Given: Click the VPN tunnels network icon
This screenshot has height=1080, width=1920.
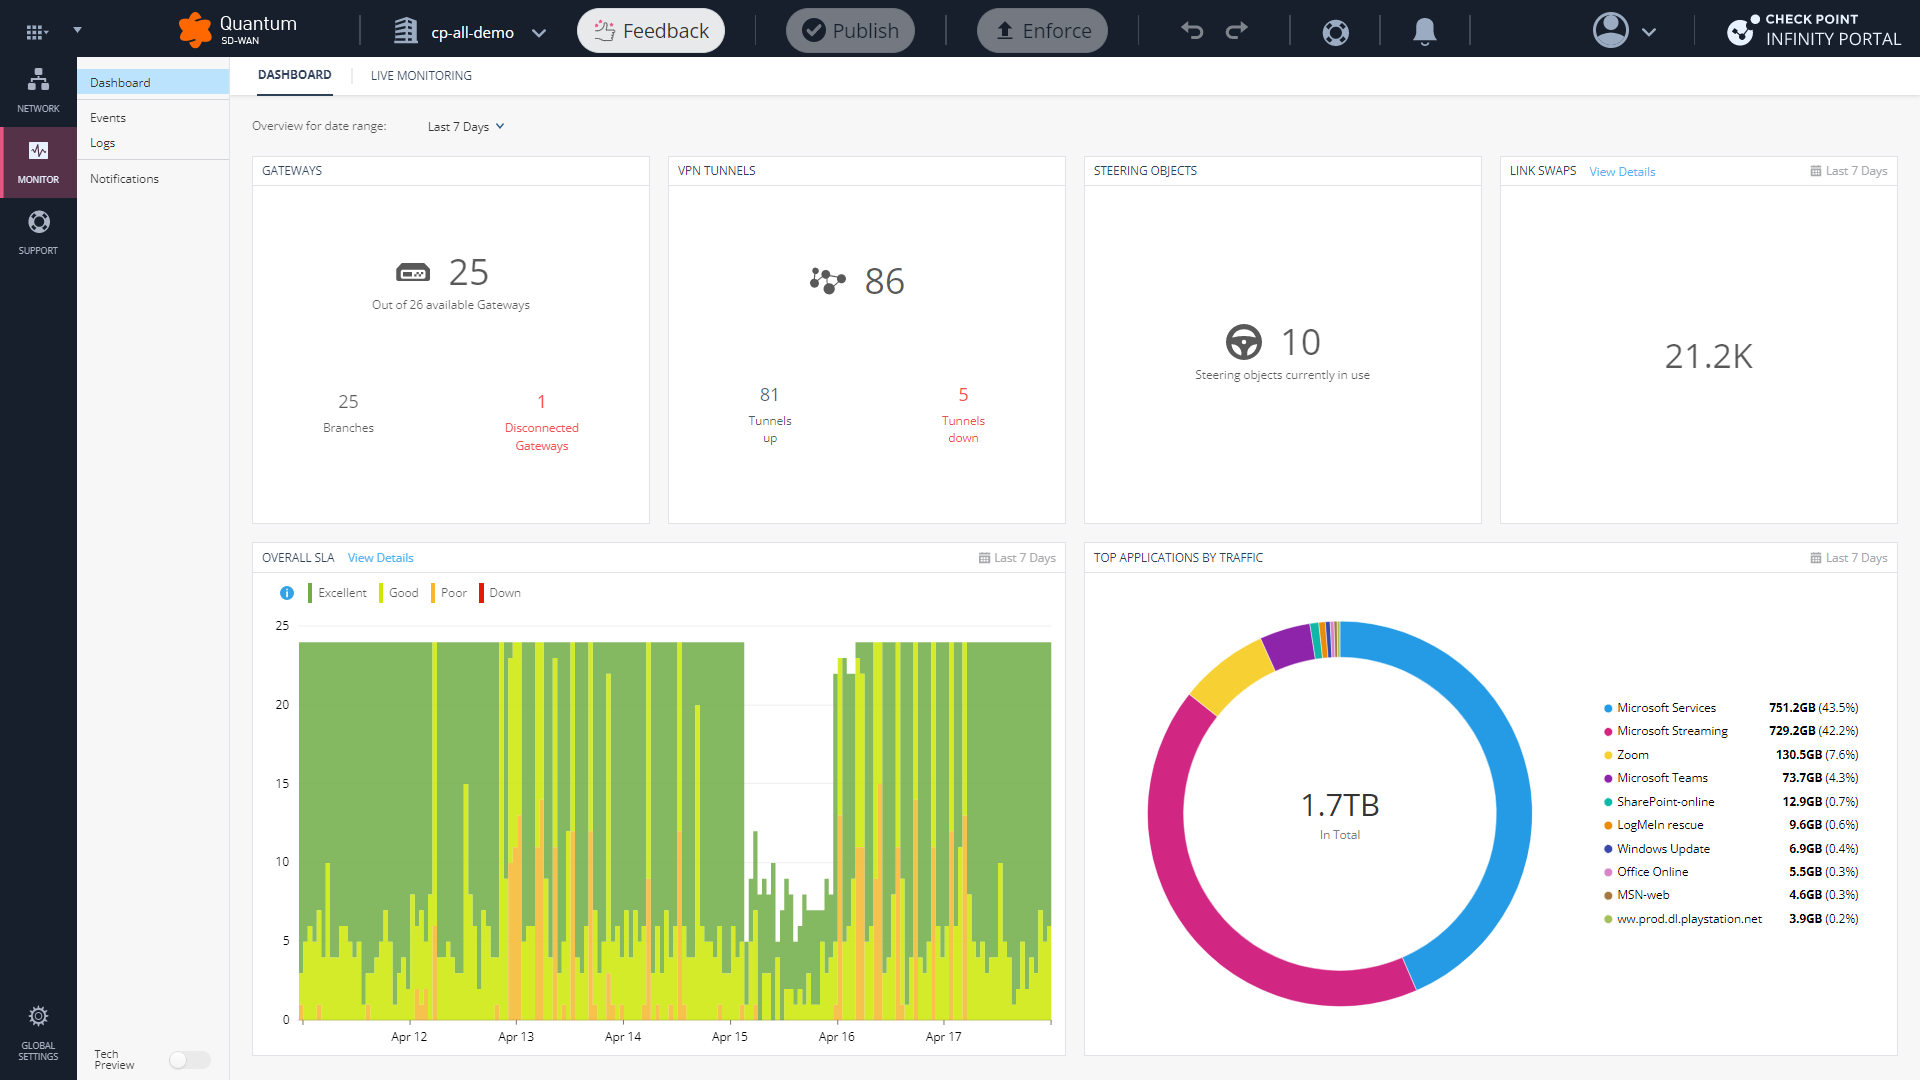Looking at the screenshot, I should (828, 281).
